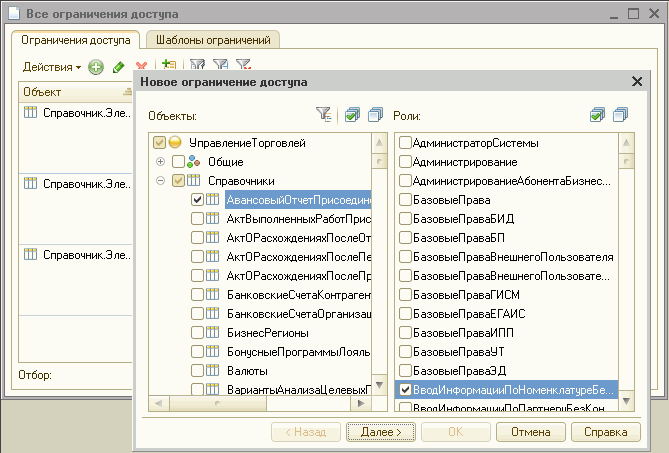Click the window document icon in title bar
This screenshot has width=669, height=453.
click(x=14, y=13)
